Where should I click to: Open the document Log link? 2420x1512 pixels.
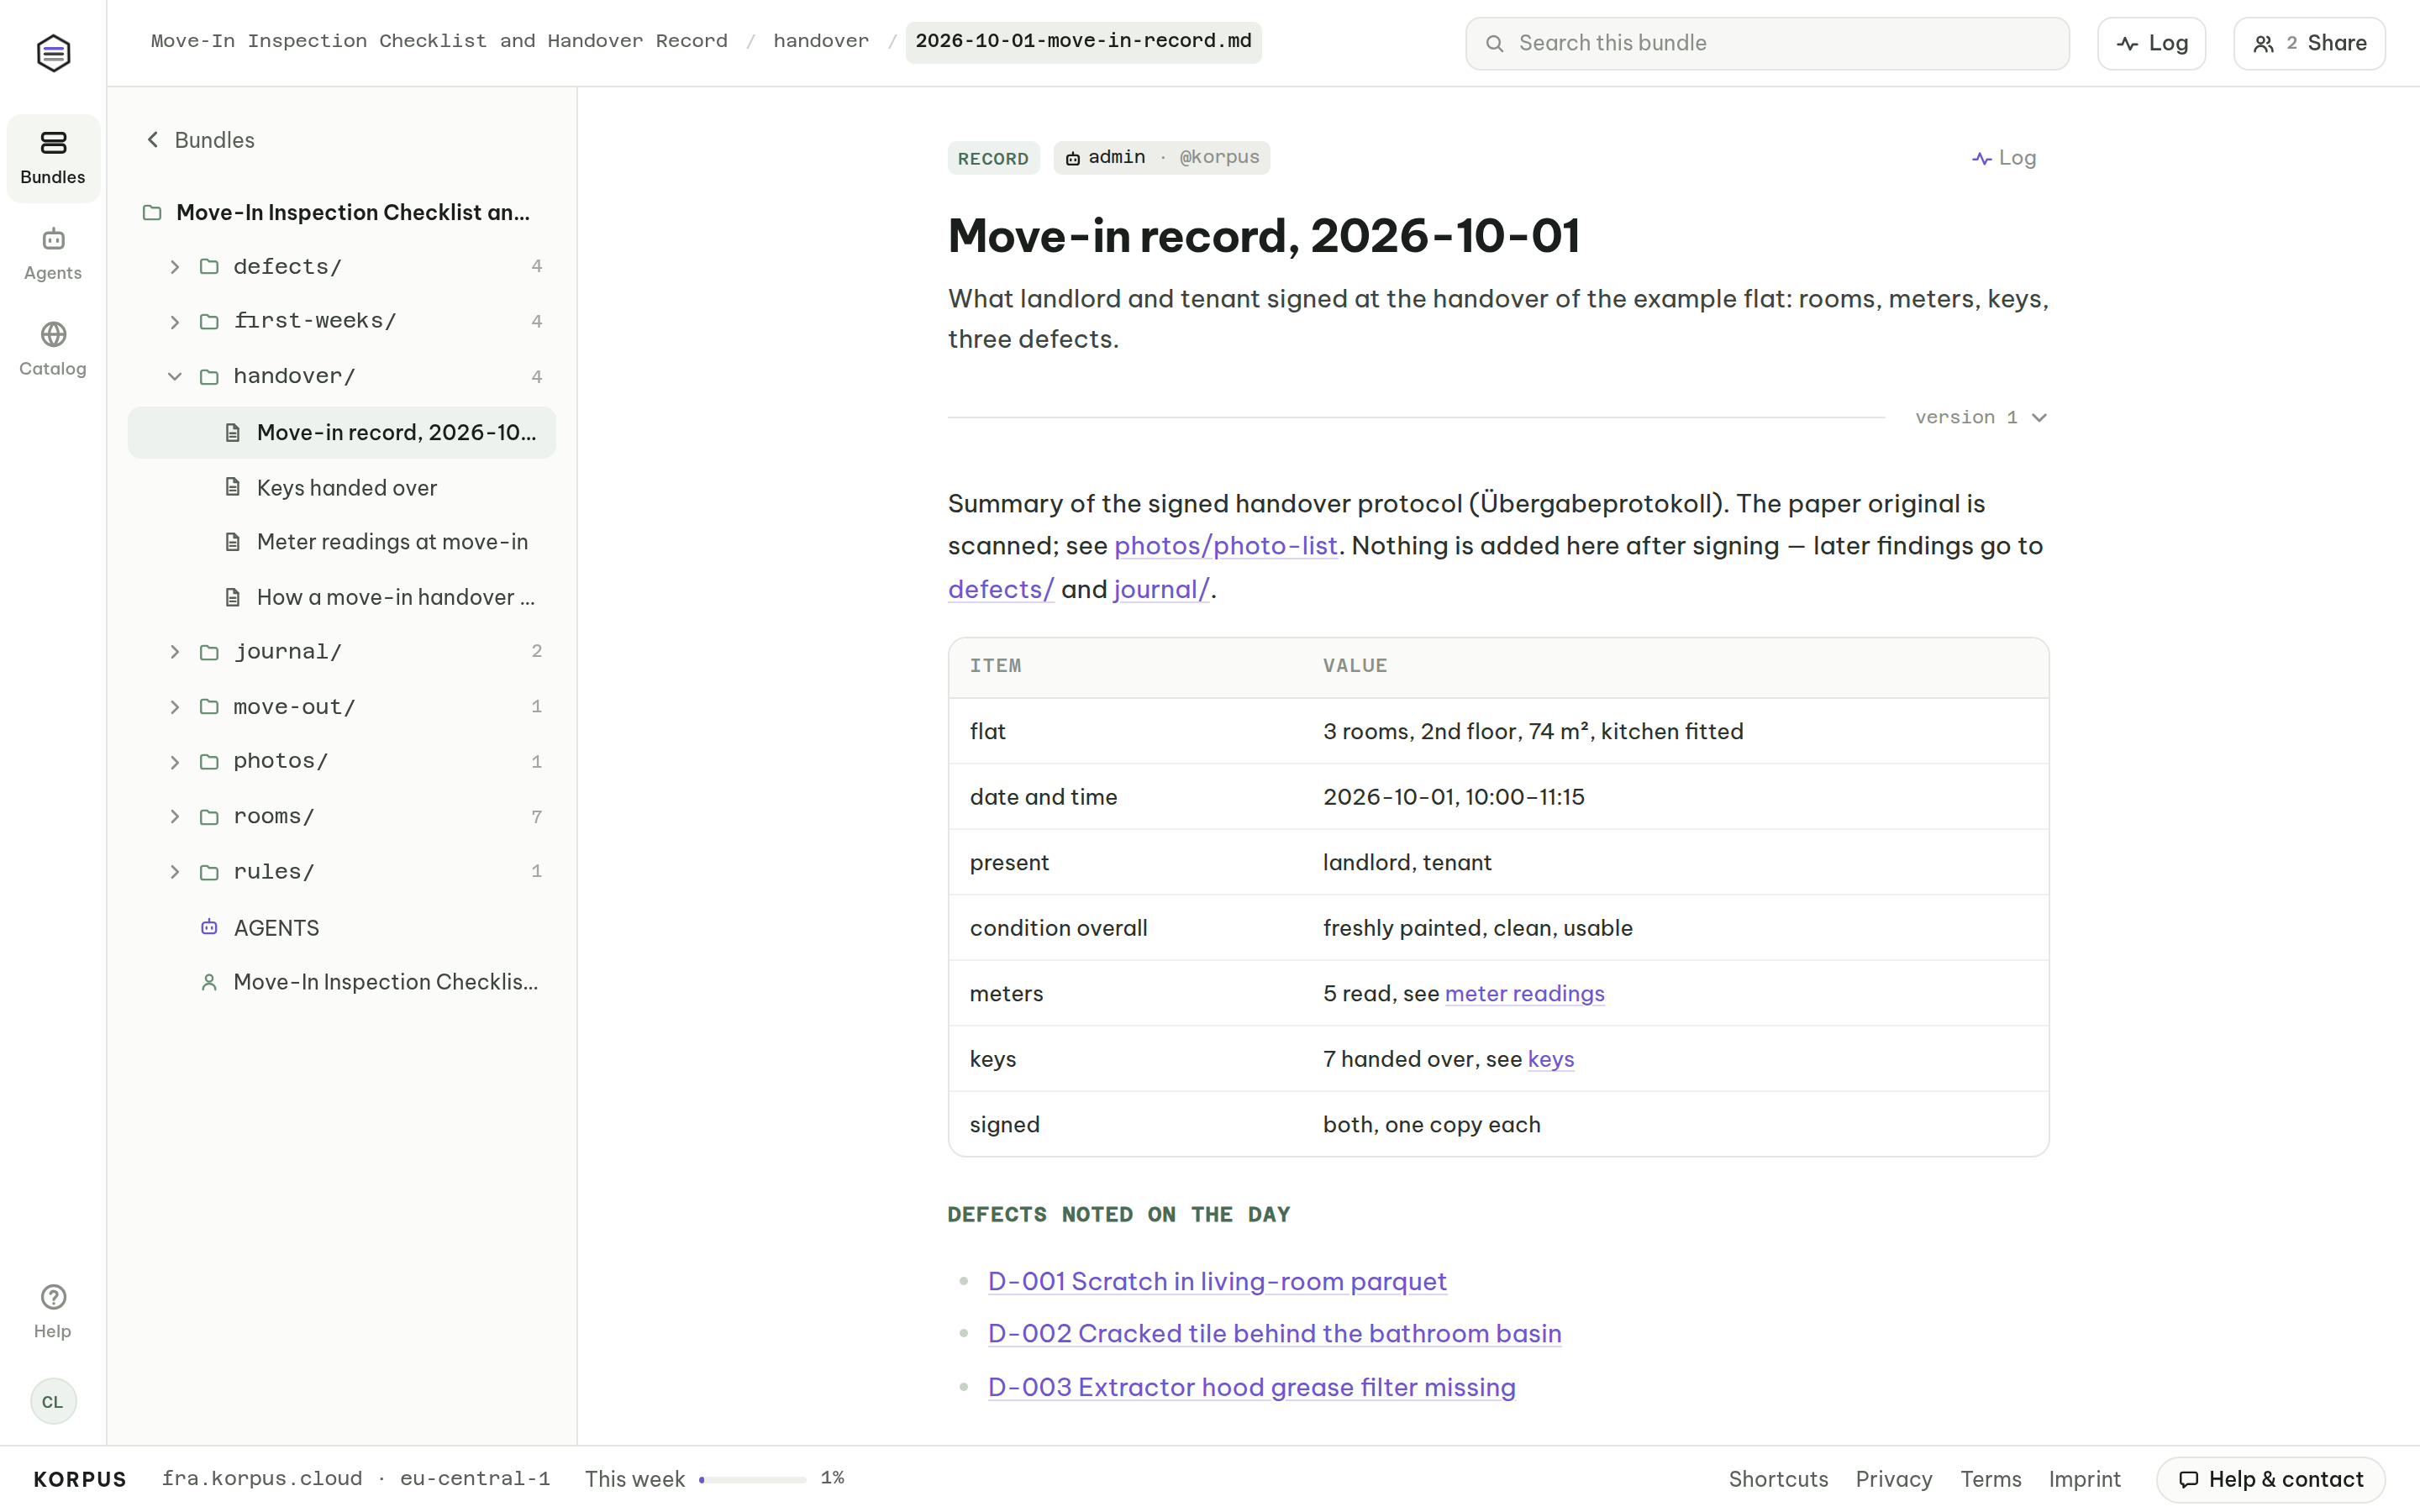click(2004, 158)
